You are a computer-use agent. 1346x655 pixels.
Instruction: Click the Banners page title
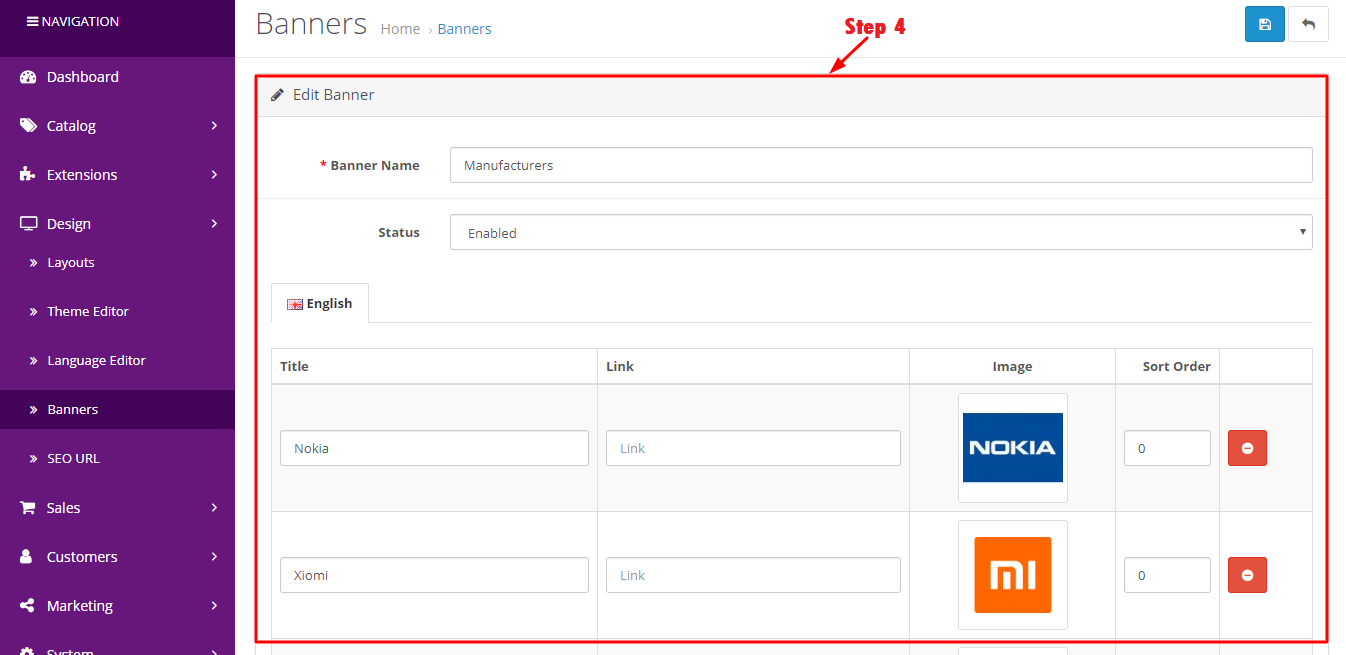[x=311, y=23]
